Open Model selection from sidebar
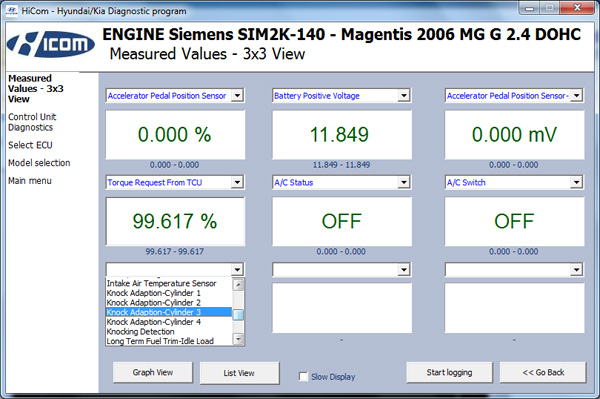The image size is (600, 399). [39, 163]
